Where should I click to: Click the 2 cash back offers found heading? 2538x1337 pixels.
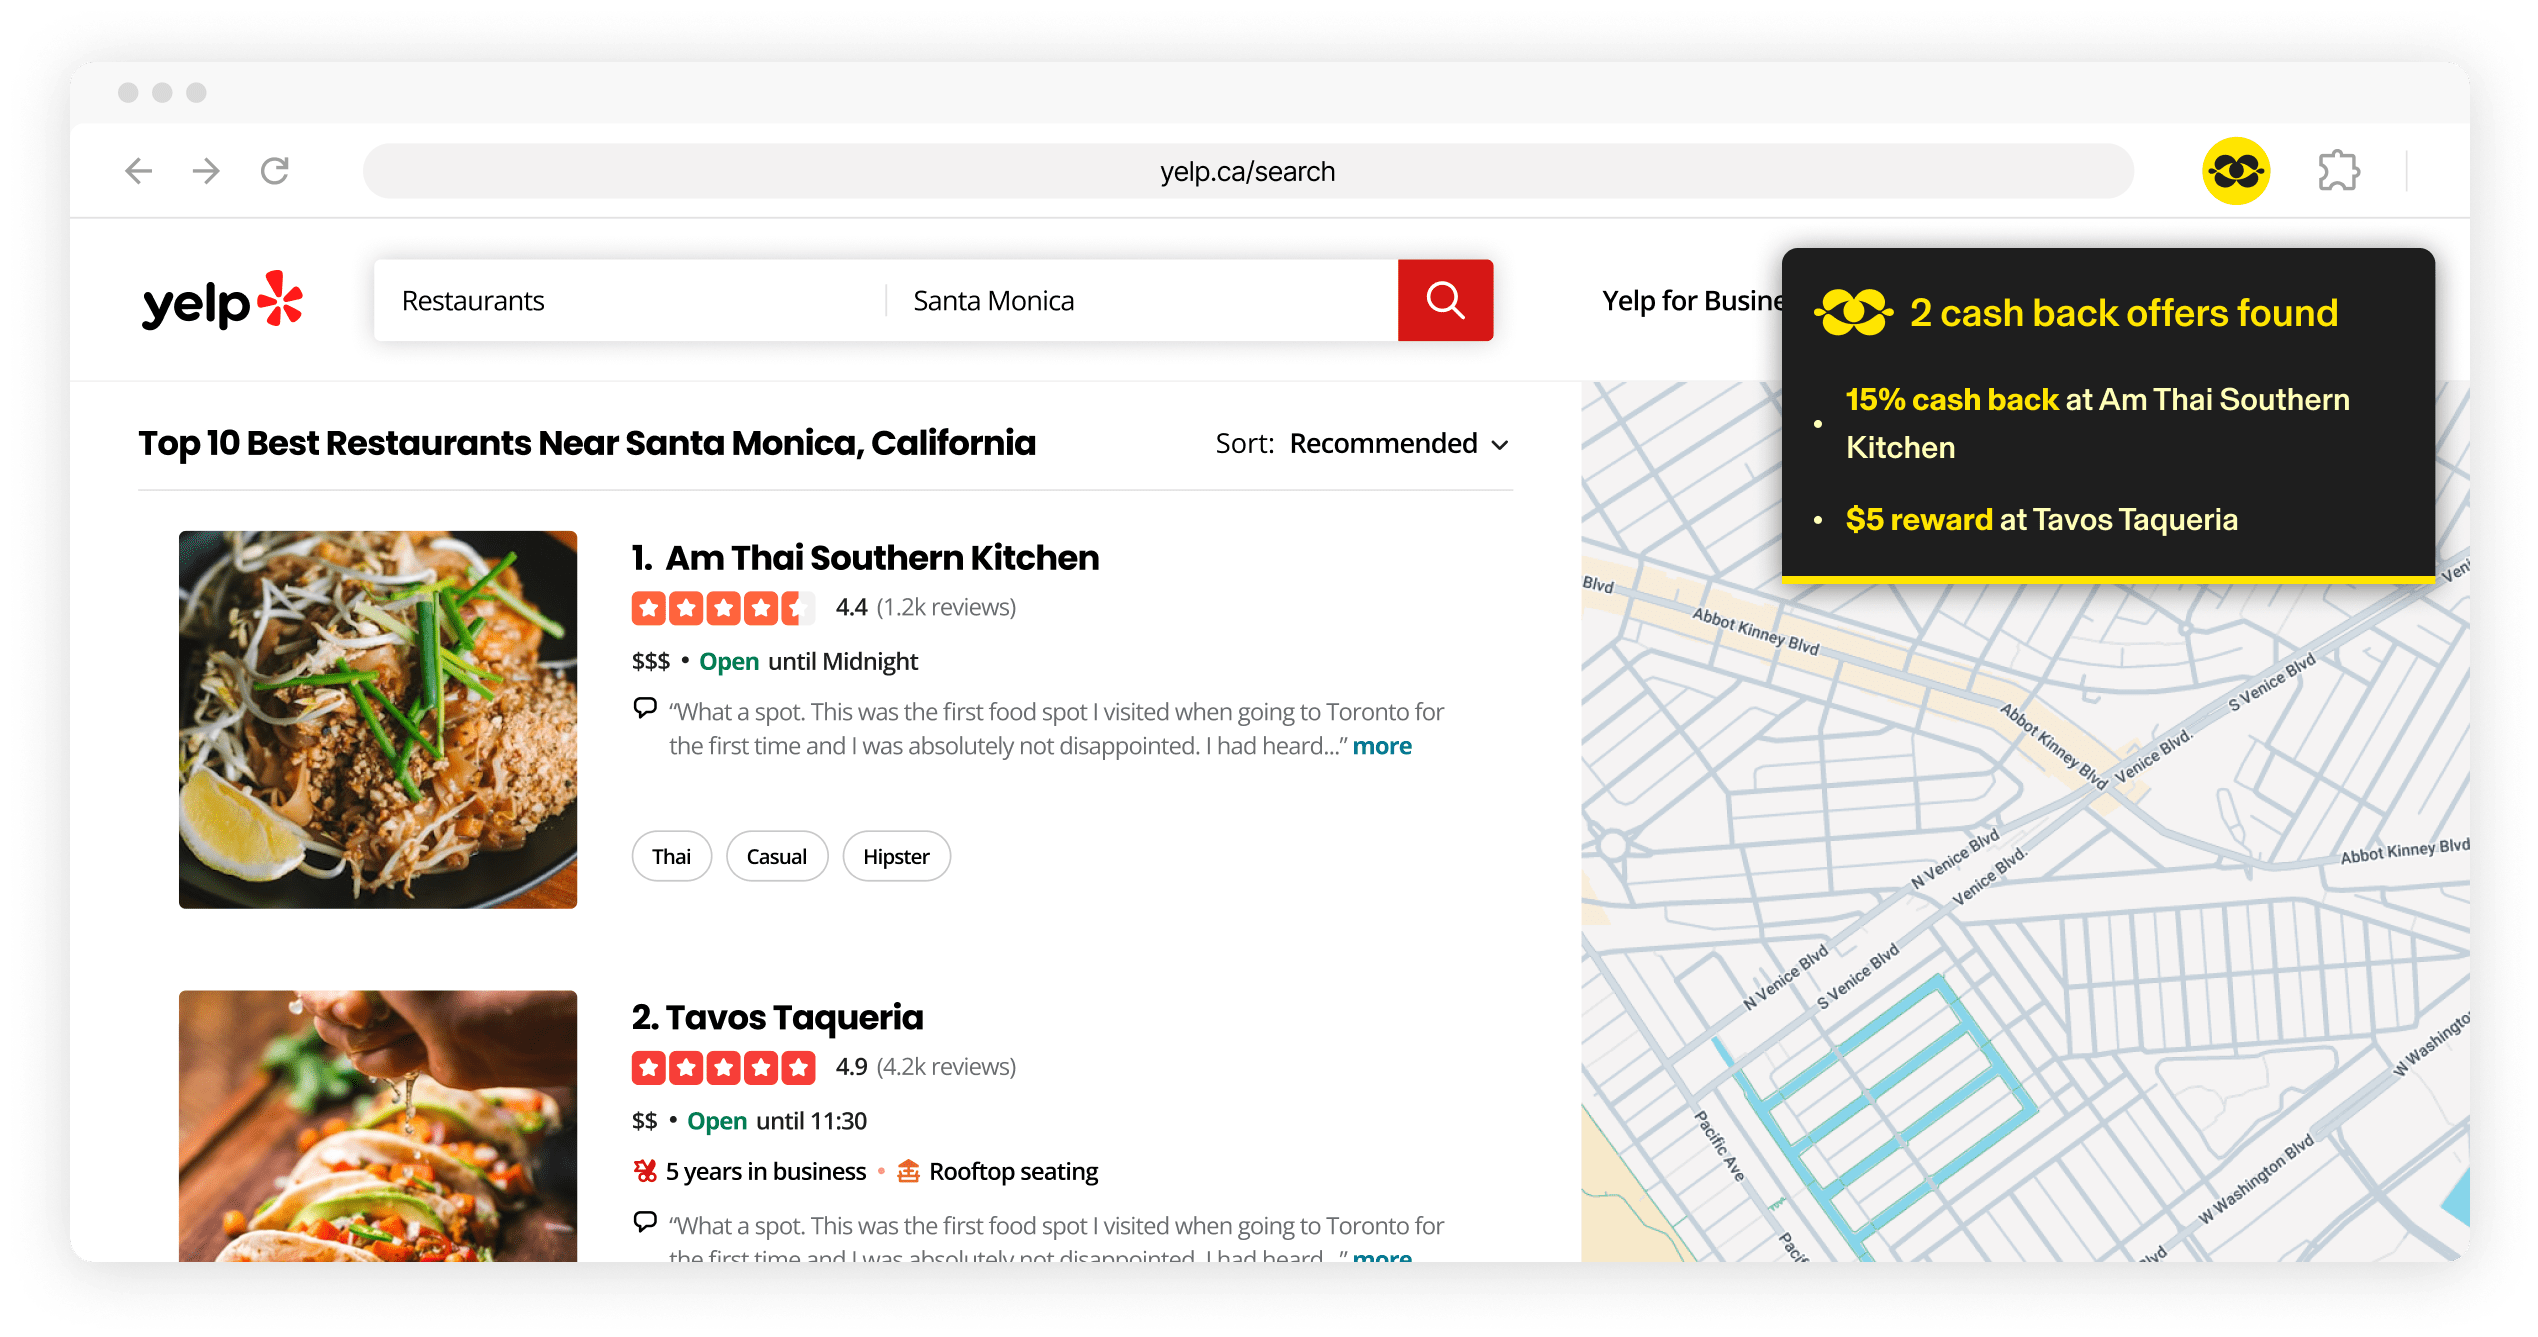(2124, 313)
